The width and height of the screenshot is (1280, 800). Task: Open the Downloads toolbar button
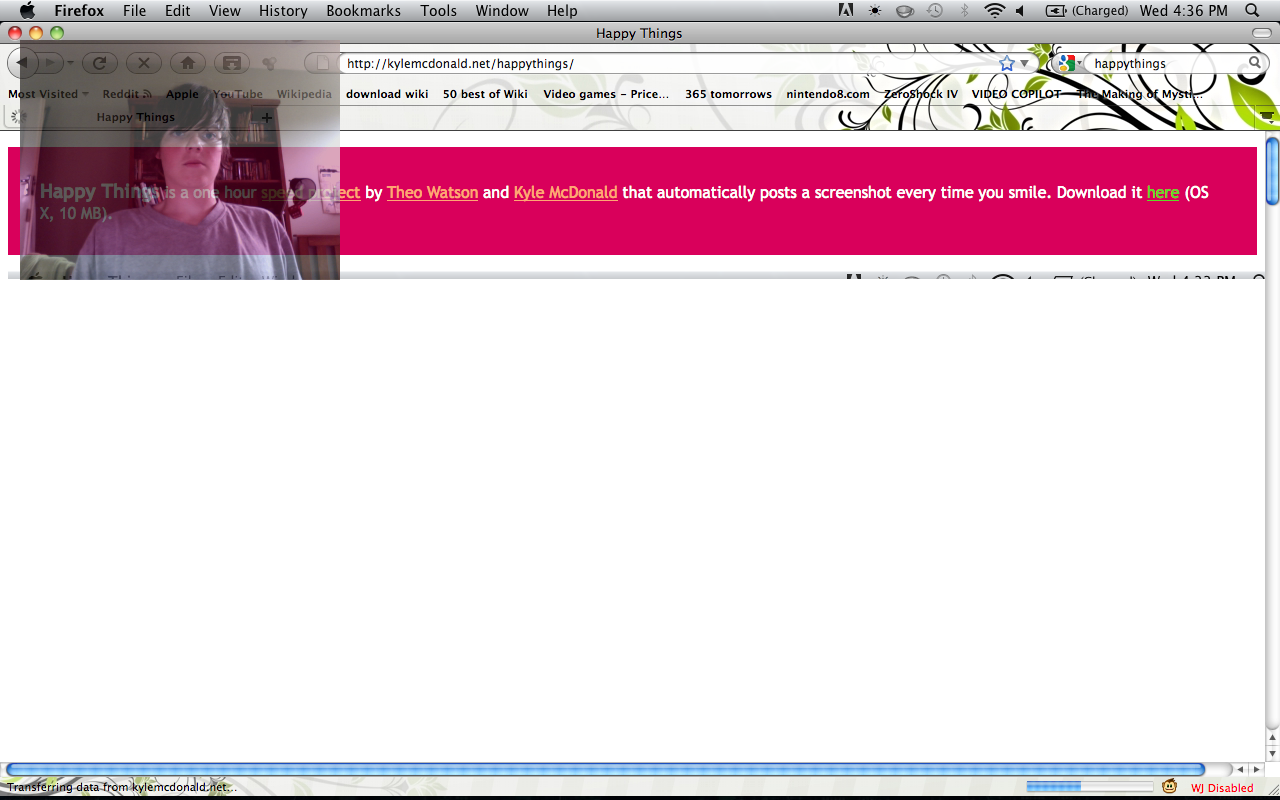231,63
